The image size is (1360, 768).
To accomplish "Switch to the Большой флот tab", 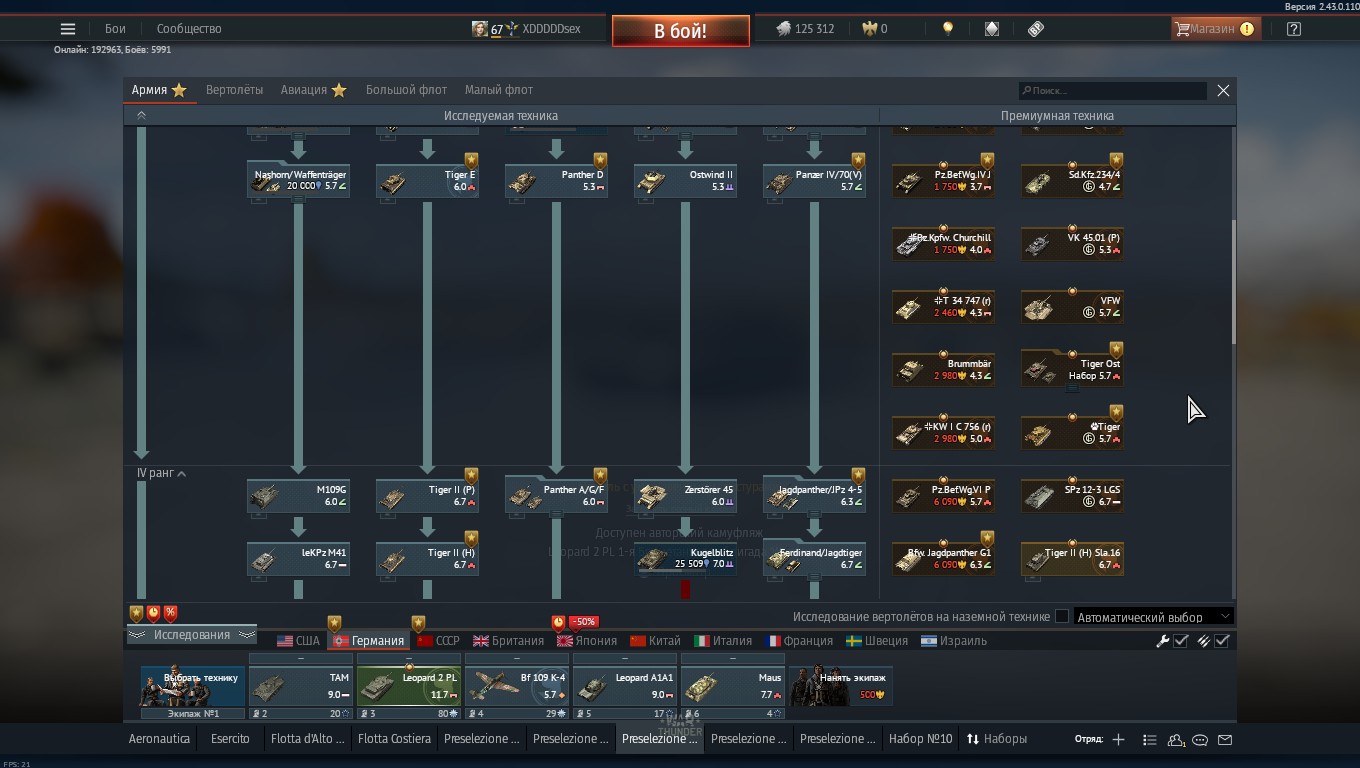I will coord(406,90).
